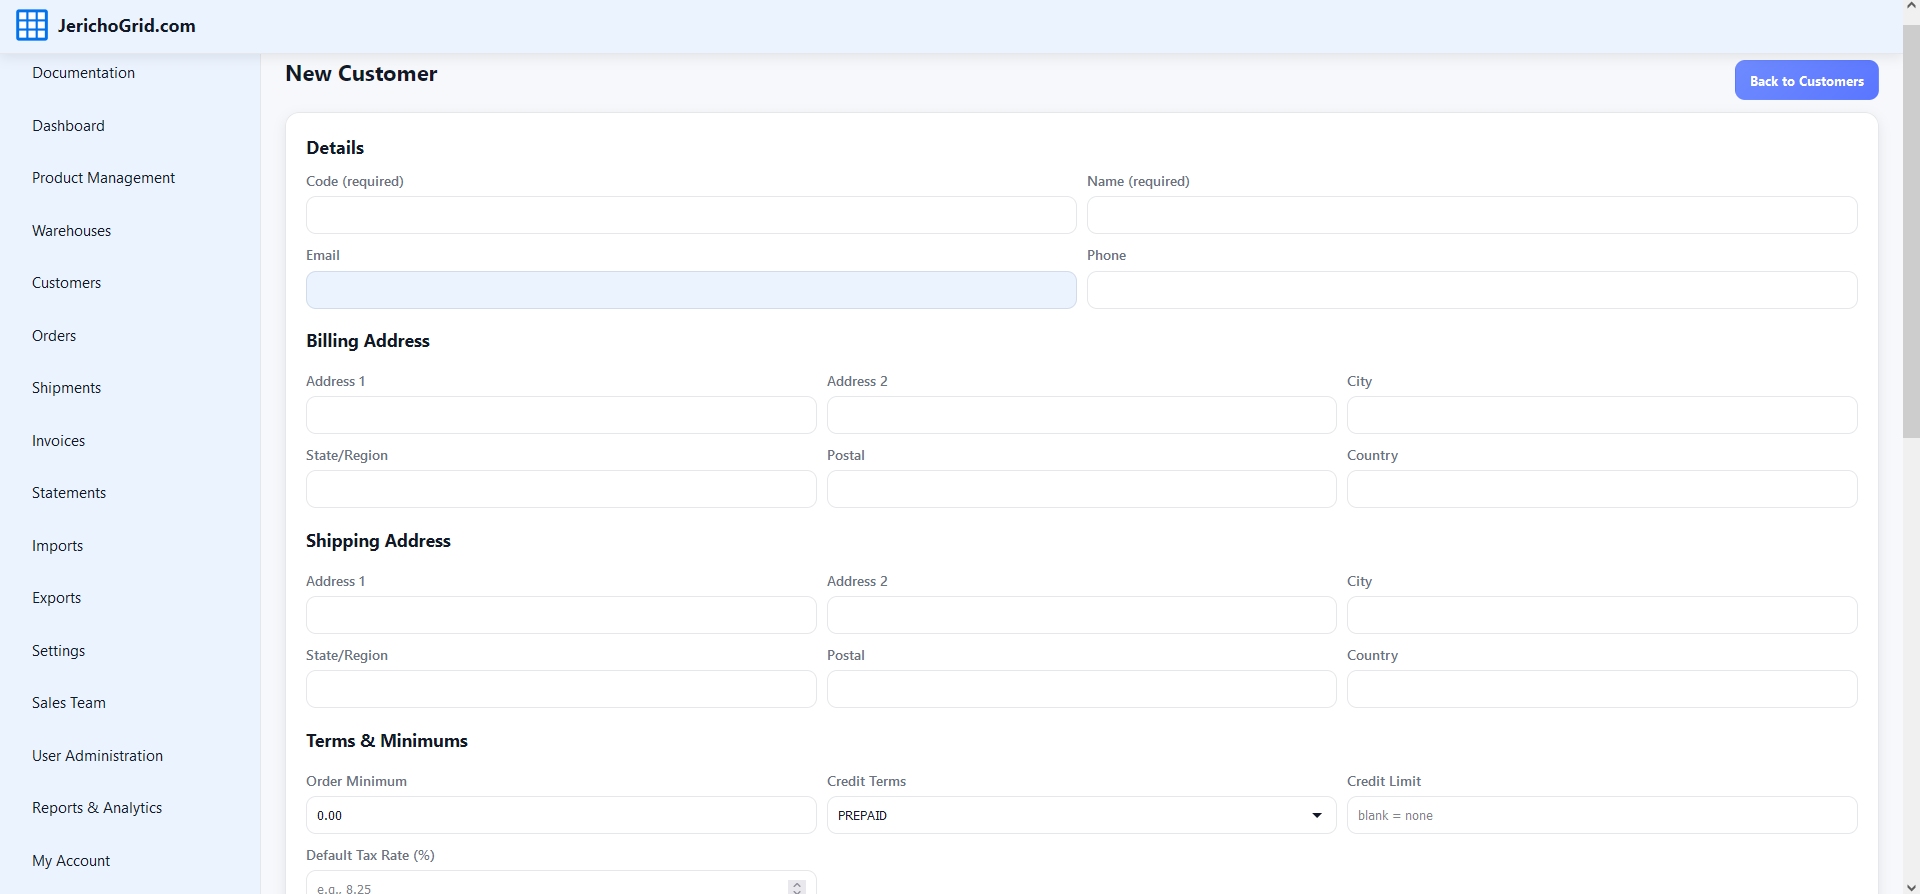
Task: Click the JerichoGrid.com site title link
Action: tap(126, 26)
